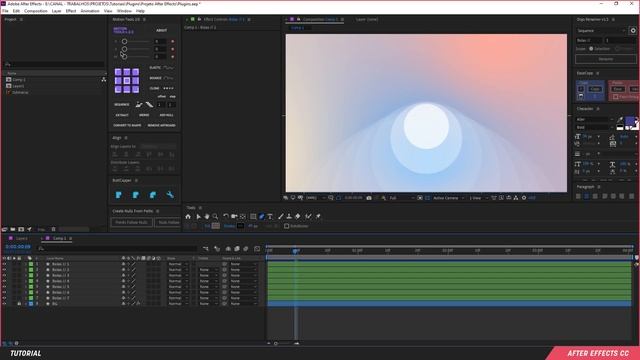Image resolution: width=640 pixels, height=360 pixels.
Task: Click the second blue ButtCapper icon
Action: (136, 195)
